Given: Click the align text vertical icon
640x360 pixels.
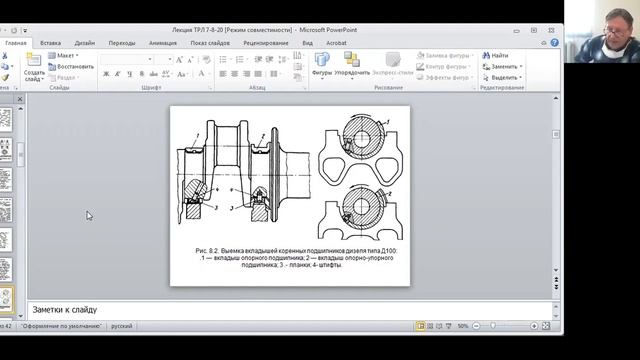Looking at the screenshot, I should (298, 67).
